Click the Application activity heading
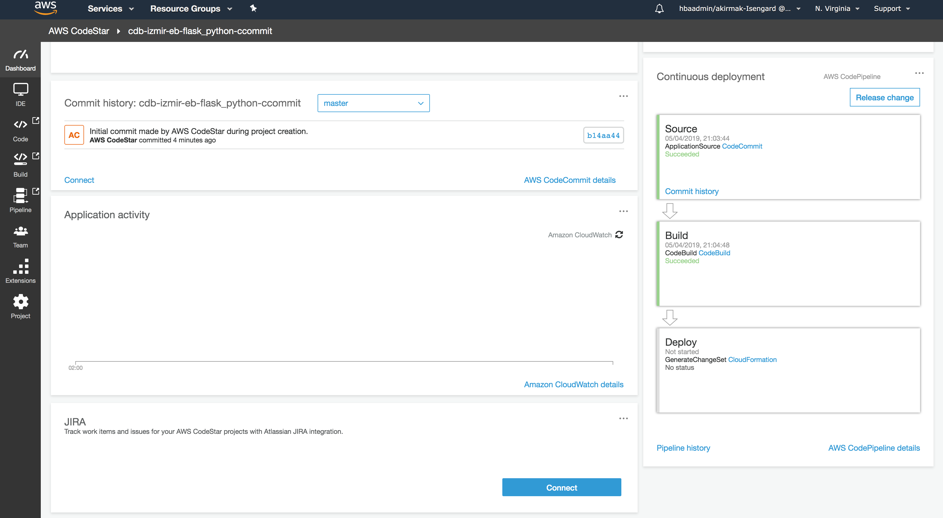This screenshot has height=518, width=943. pyautogui.click(x=107, y=215)
